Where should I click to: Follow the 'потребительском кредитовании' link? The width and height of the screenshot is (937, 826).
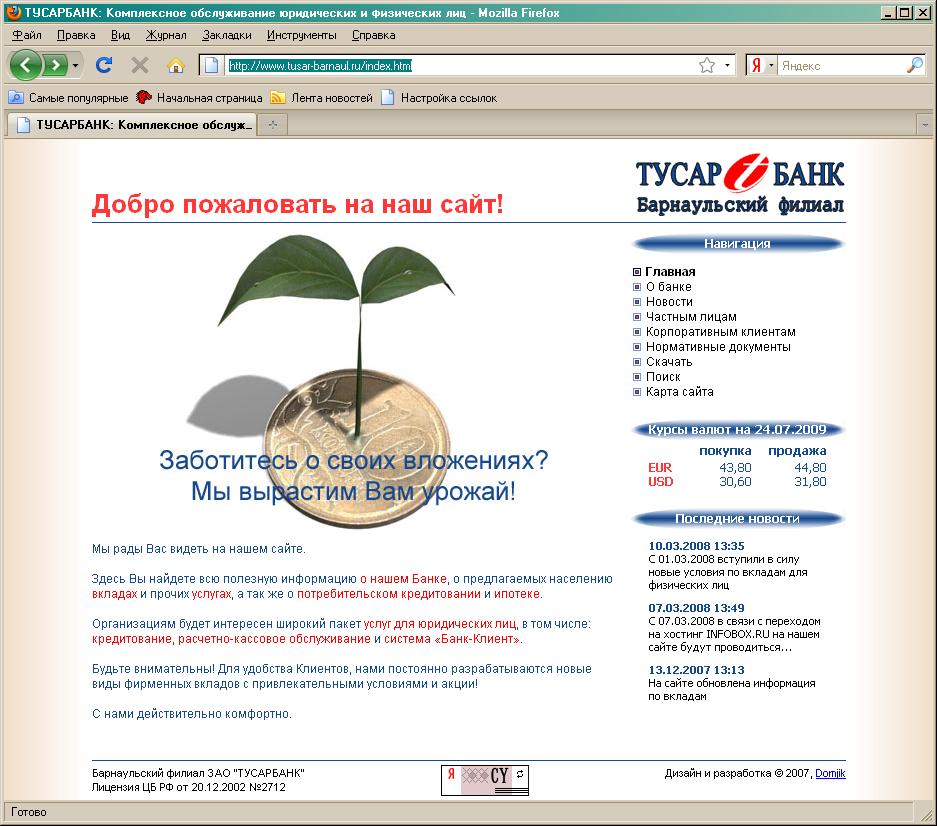388,594
